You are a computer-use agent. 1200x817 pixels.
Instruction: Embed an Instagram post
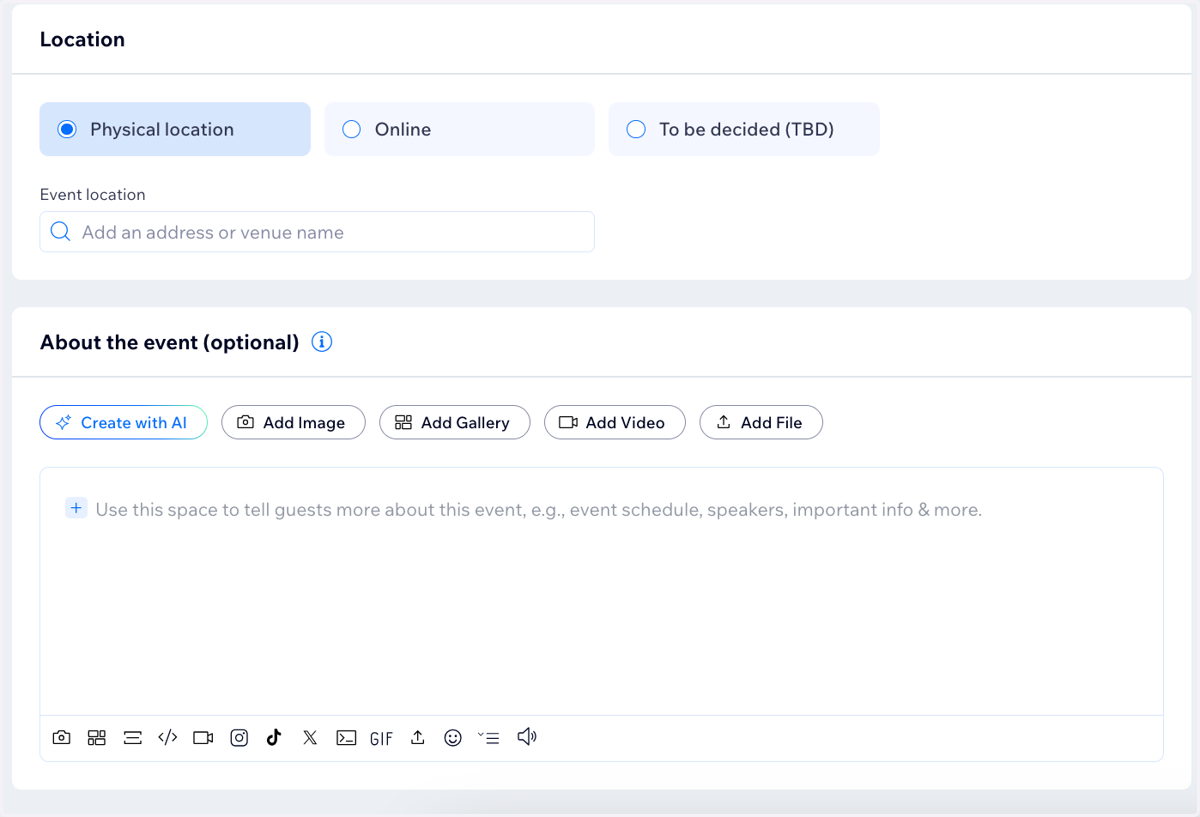(x=239, y=738)
